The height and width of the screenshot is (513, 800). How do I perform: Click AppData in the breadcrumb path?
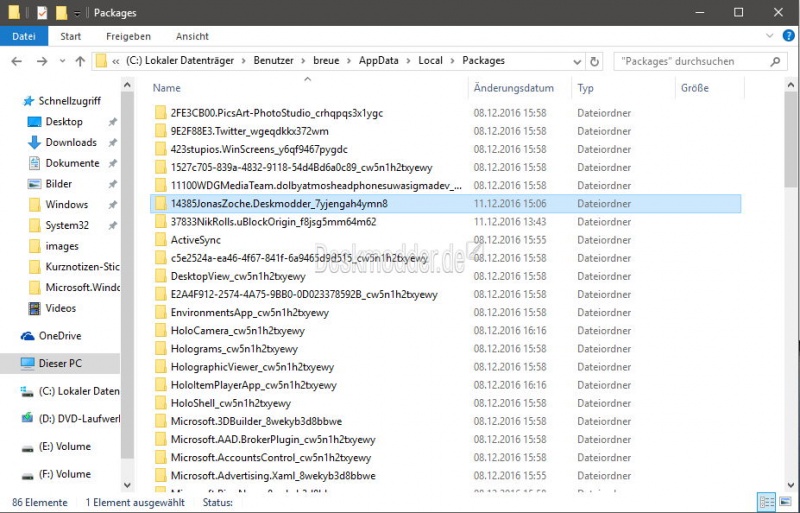[379, 61]
